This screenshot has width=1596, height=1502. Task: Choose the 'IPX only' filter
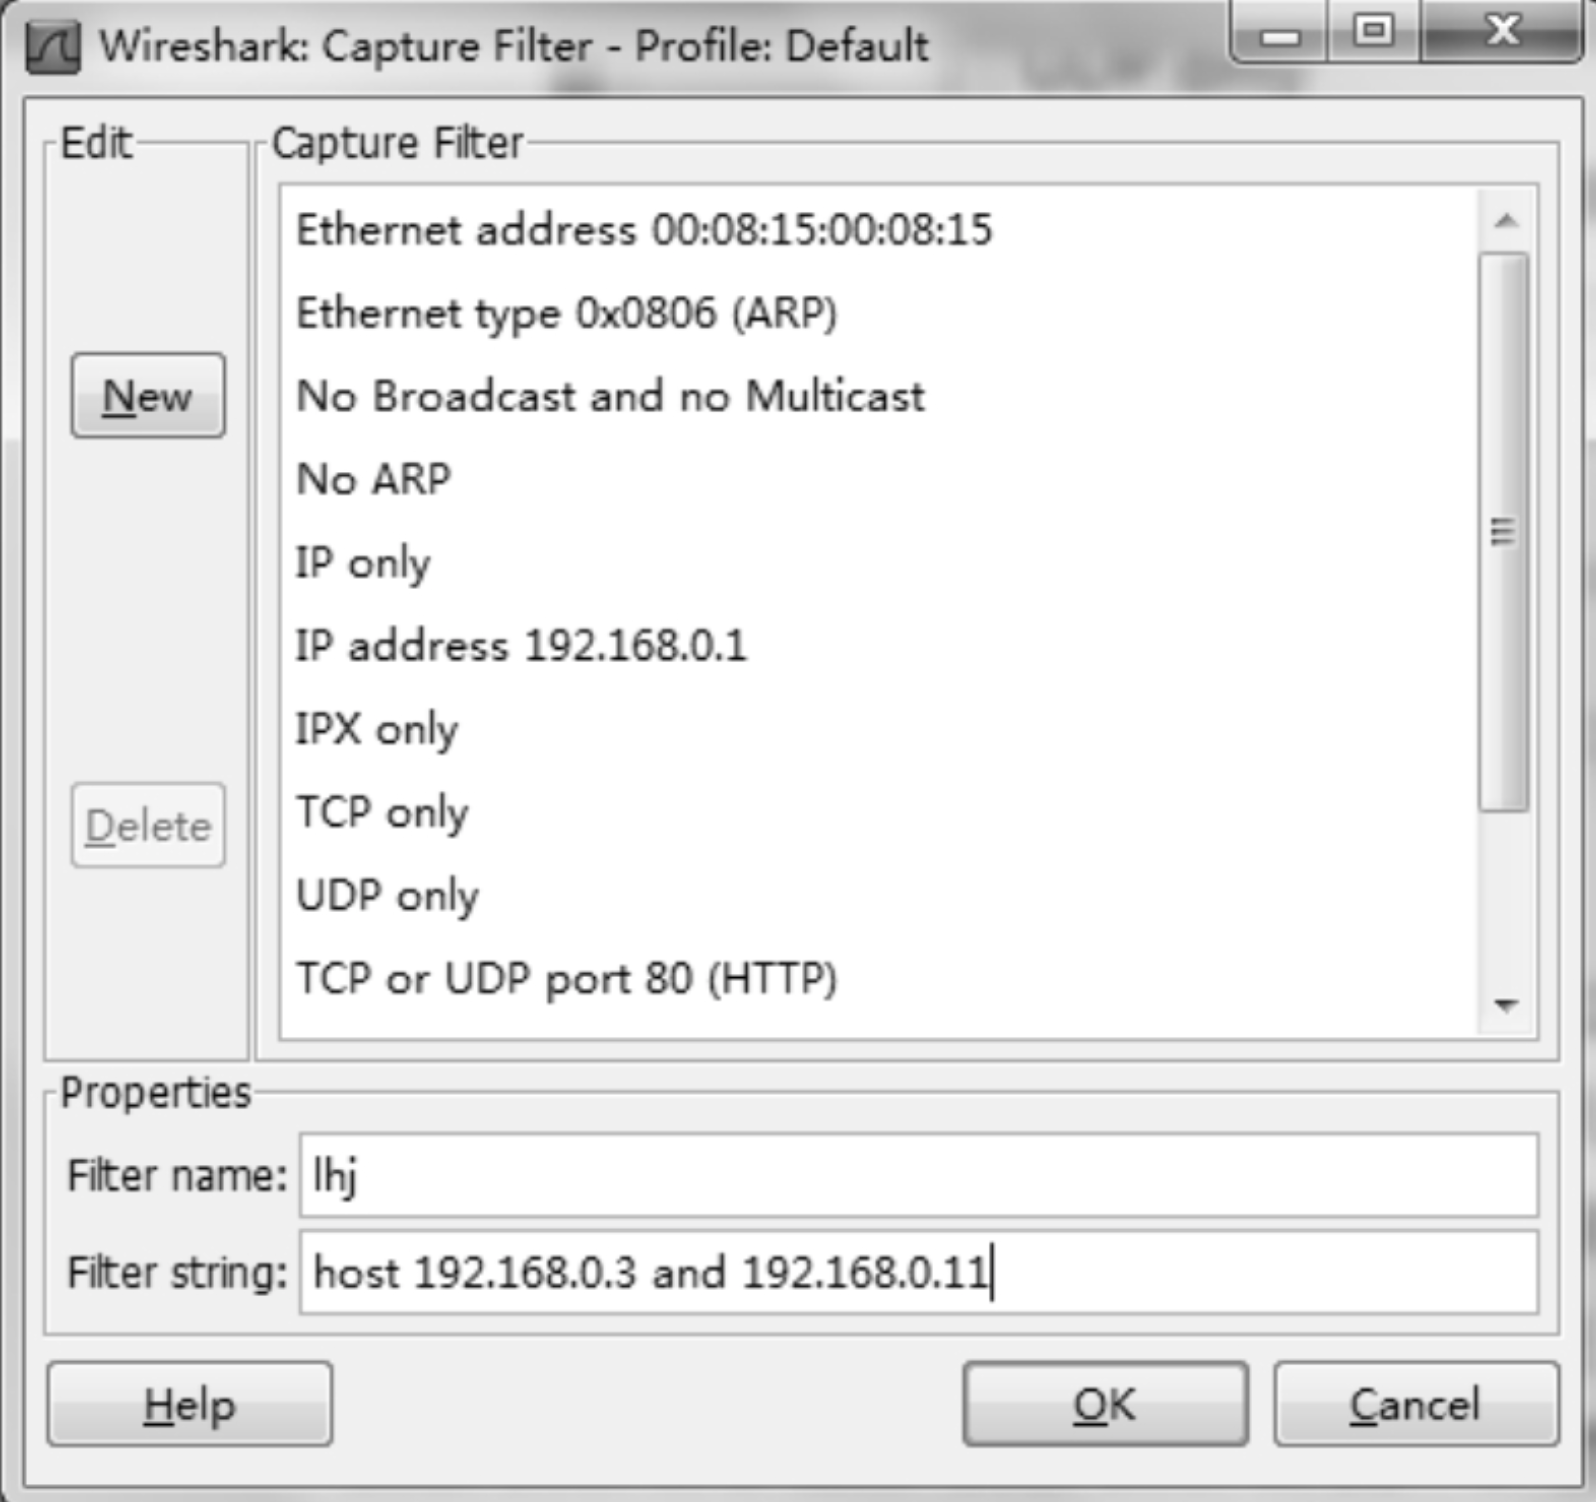point(878,728)
